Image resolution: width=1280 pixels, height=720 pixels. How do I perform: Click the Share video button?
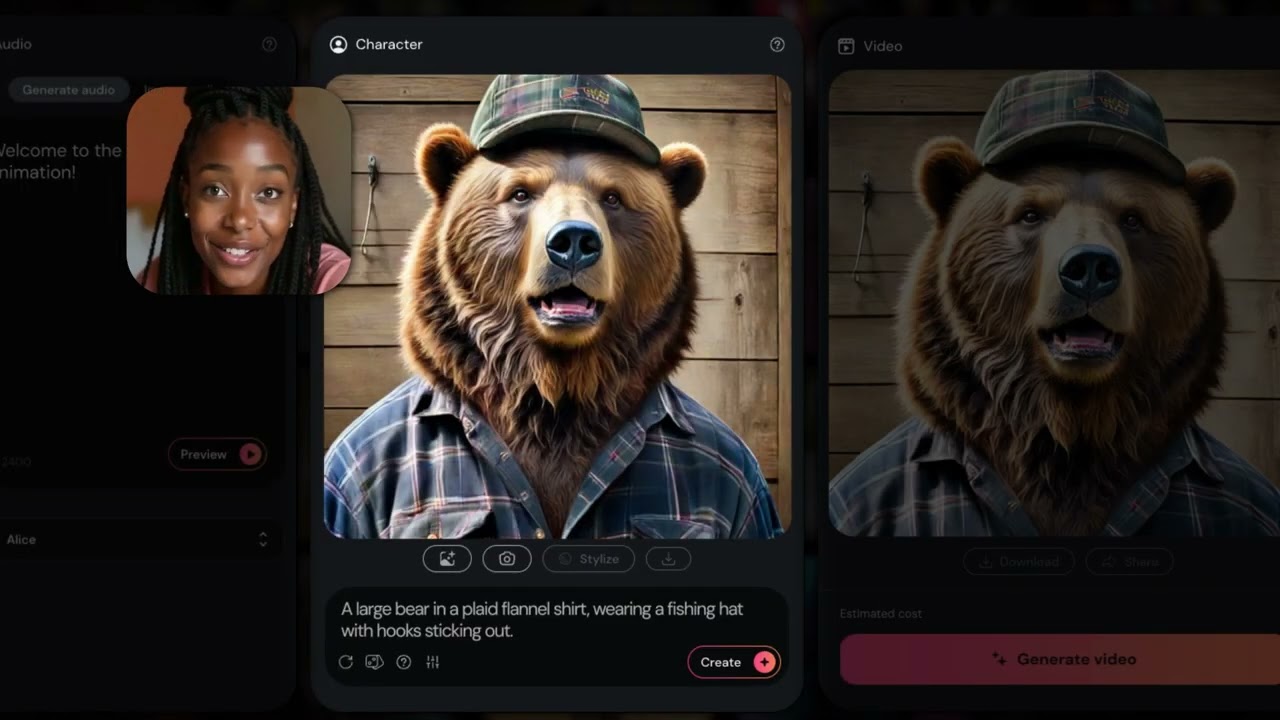pos(1129,562)
